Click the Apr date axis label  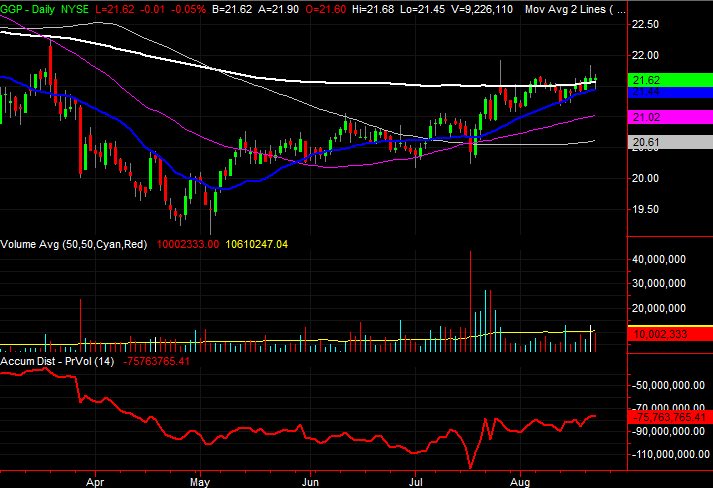(95, 482)
